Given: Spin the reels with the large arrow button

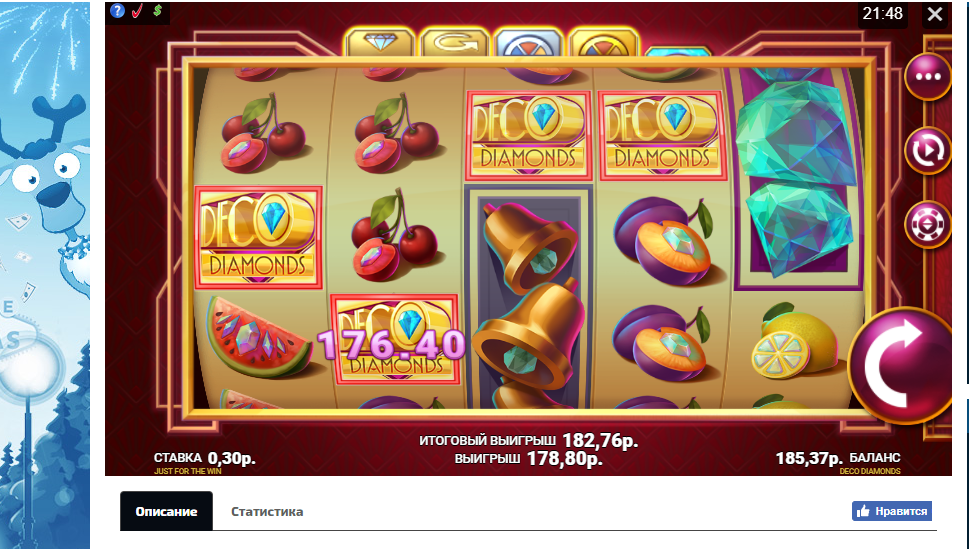Looking at the screenshot, I should [x=900, y=365].
